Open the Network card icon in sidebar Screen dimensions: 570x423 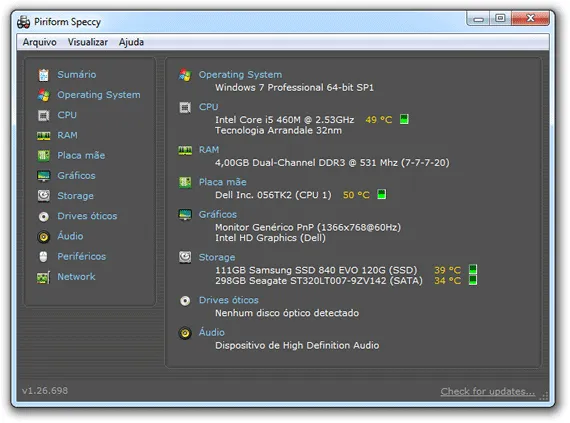(x=44, y=278)
